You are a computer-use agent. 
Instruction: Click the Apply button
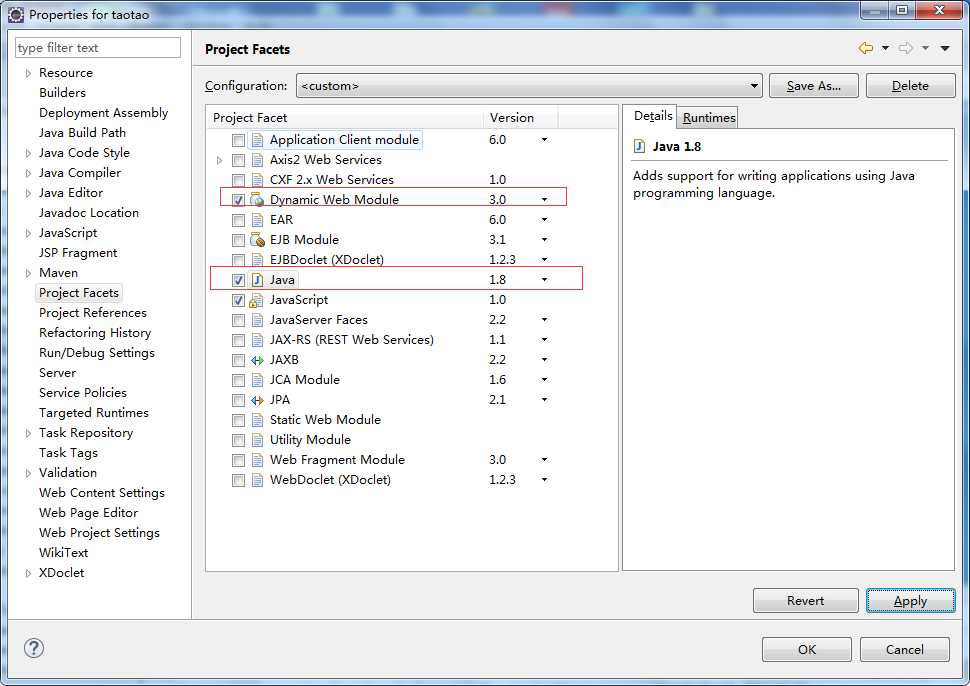pos(911,601)
